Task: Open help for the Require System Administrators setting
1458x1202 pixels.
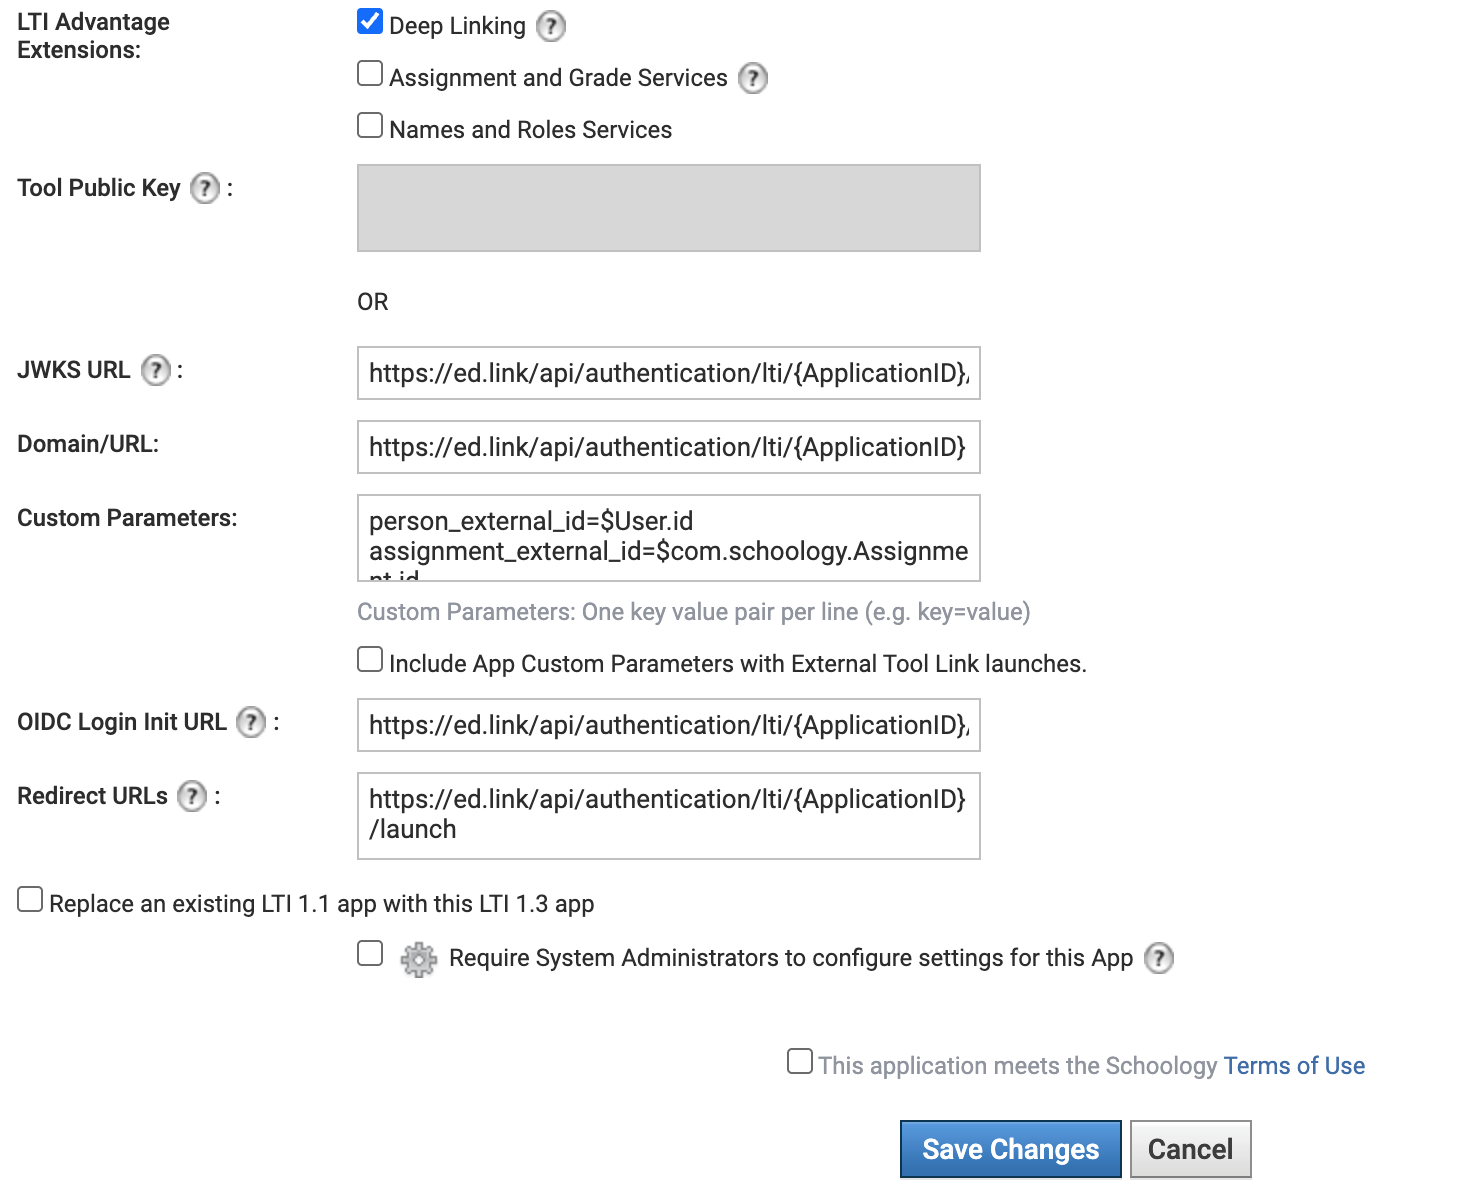Action: pyautogui.click(x=1159, y=958)
